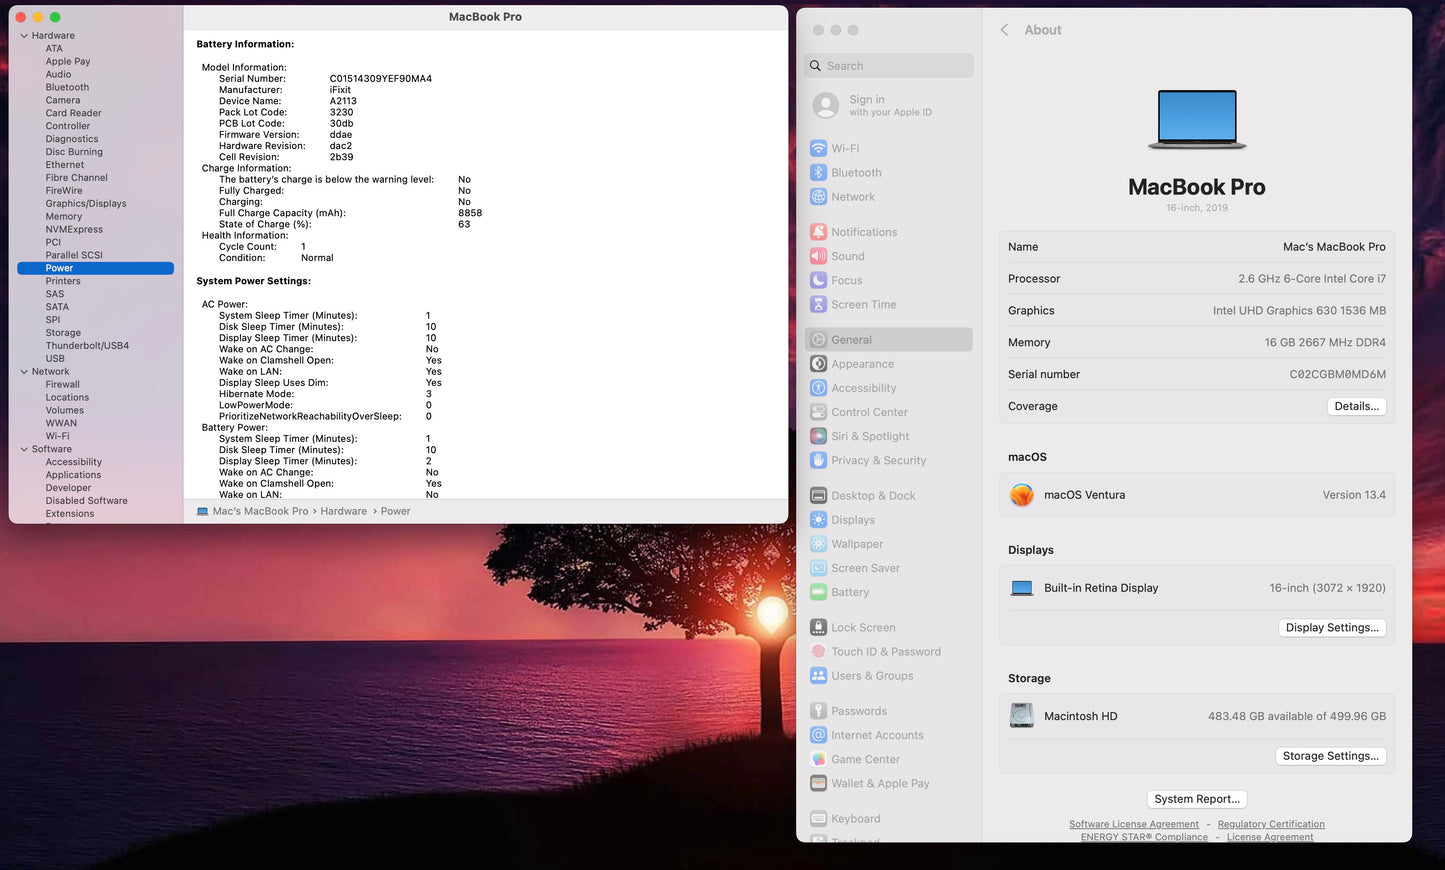The width and height of the screenshot is (1445, 870).
Task: Open the Control Center settings pane
Action: point(869,412)
